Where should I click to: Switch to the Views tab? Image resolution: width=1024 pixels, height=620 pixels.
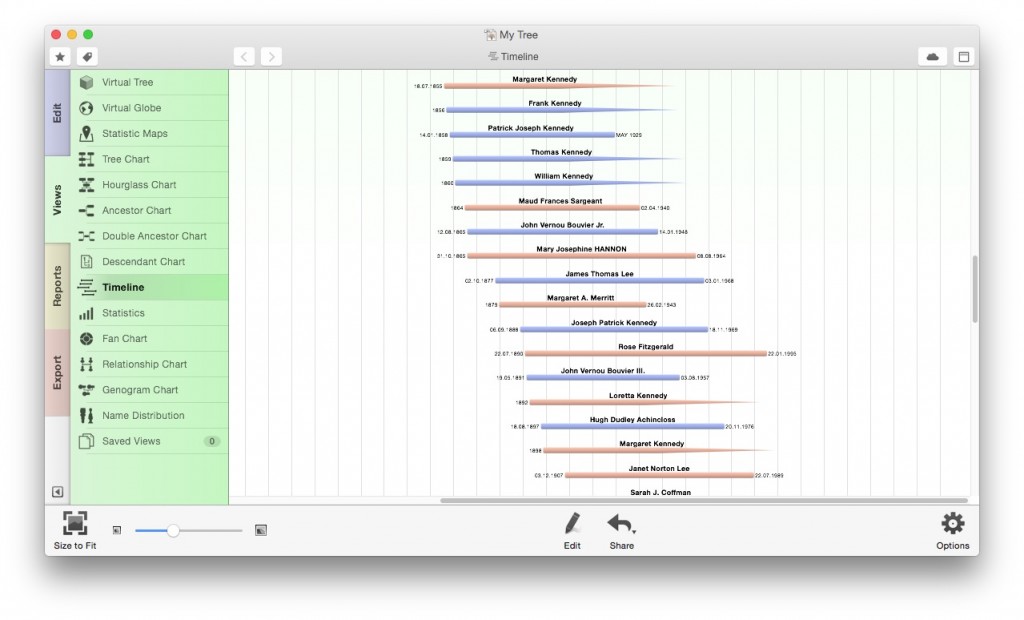57,200
